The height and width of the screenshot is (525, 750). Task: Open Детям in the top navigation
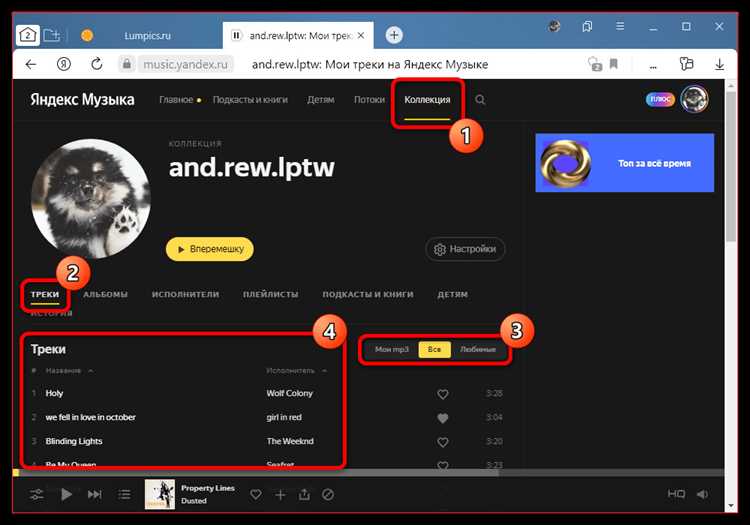320,99
